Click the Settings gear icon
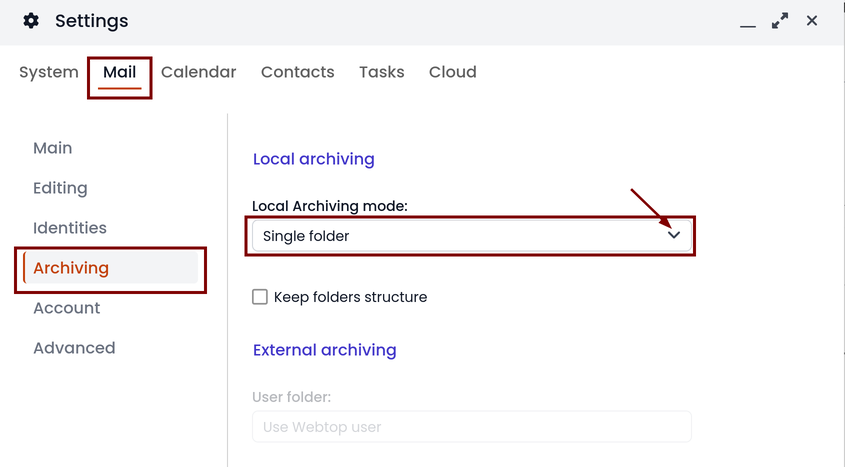Viewport: 845px width, 467px height. point(31,21)
